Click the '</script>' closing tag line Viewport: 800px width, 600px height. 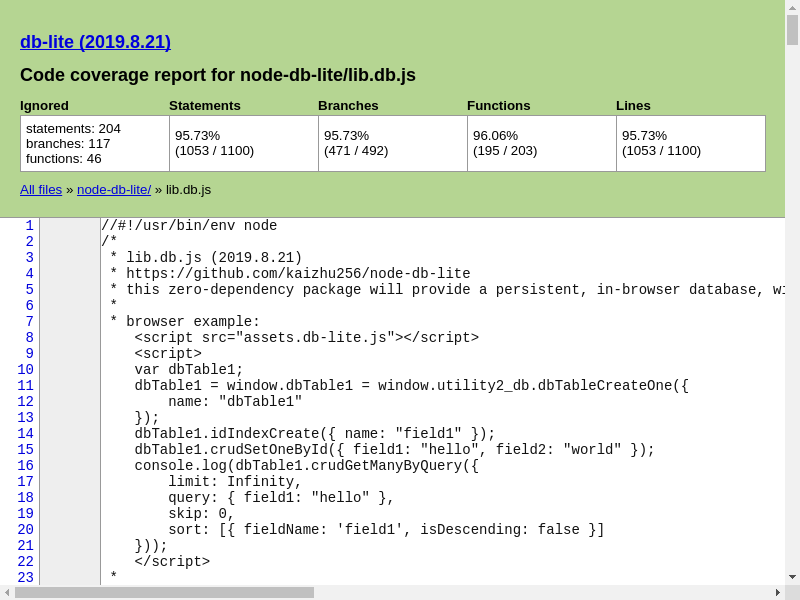(x=172, y=561)
